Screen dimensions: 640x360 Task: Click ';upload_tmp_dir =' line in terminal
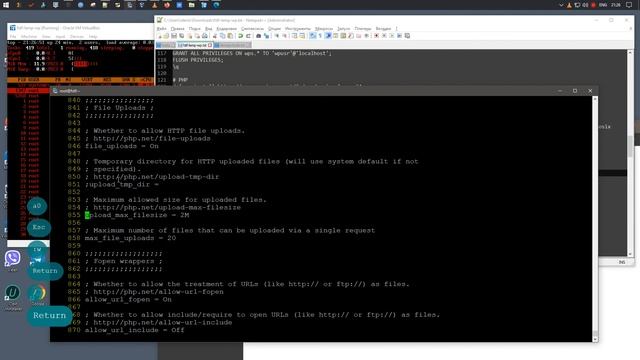pos(122,184)
